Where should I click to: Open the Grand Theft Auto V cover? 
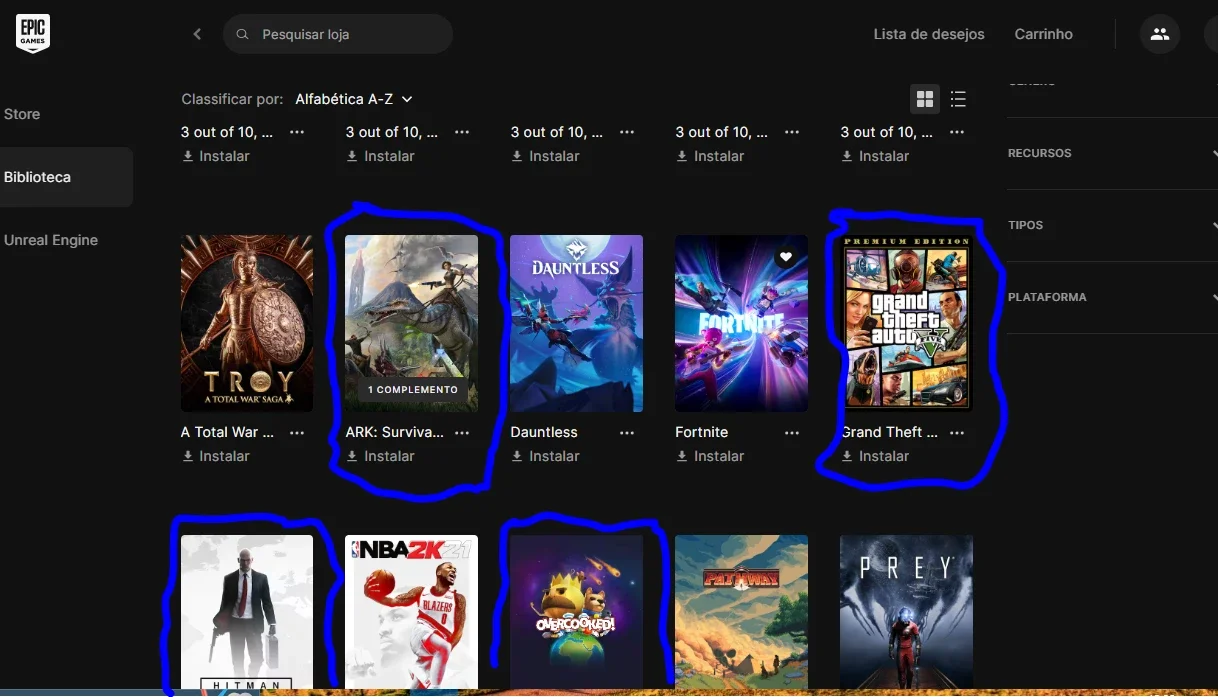pos(907,323)
